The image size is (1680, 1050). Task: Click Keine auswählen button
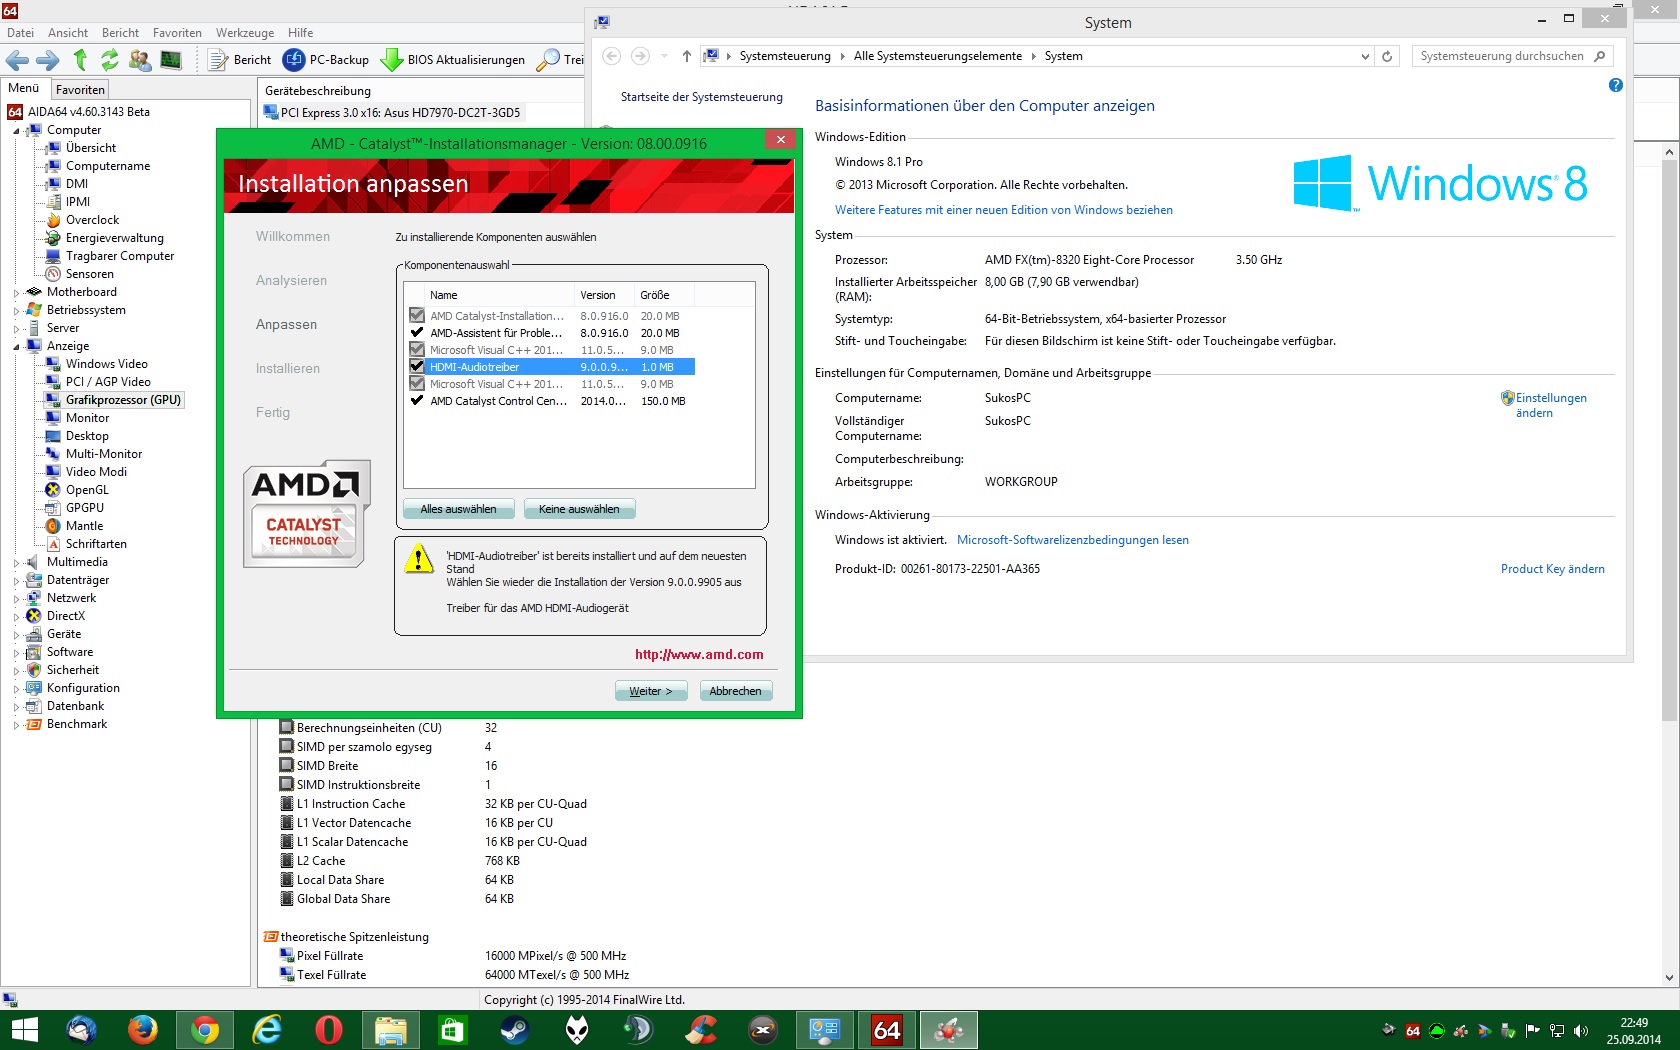click(580, 509)
